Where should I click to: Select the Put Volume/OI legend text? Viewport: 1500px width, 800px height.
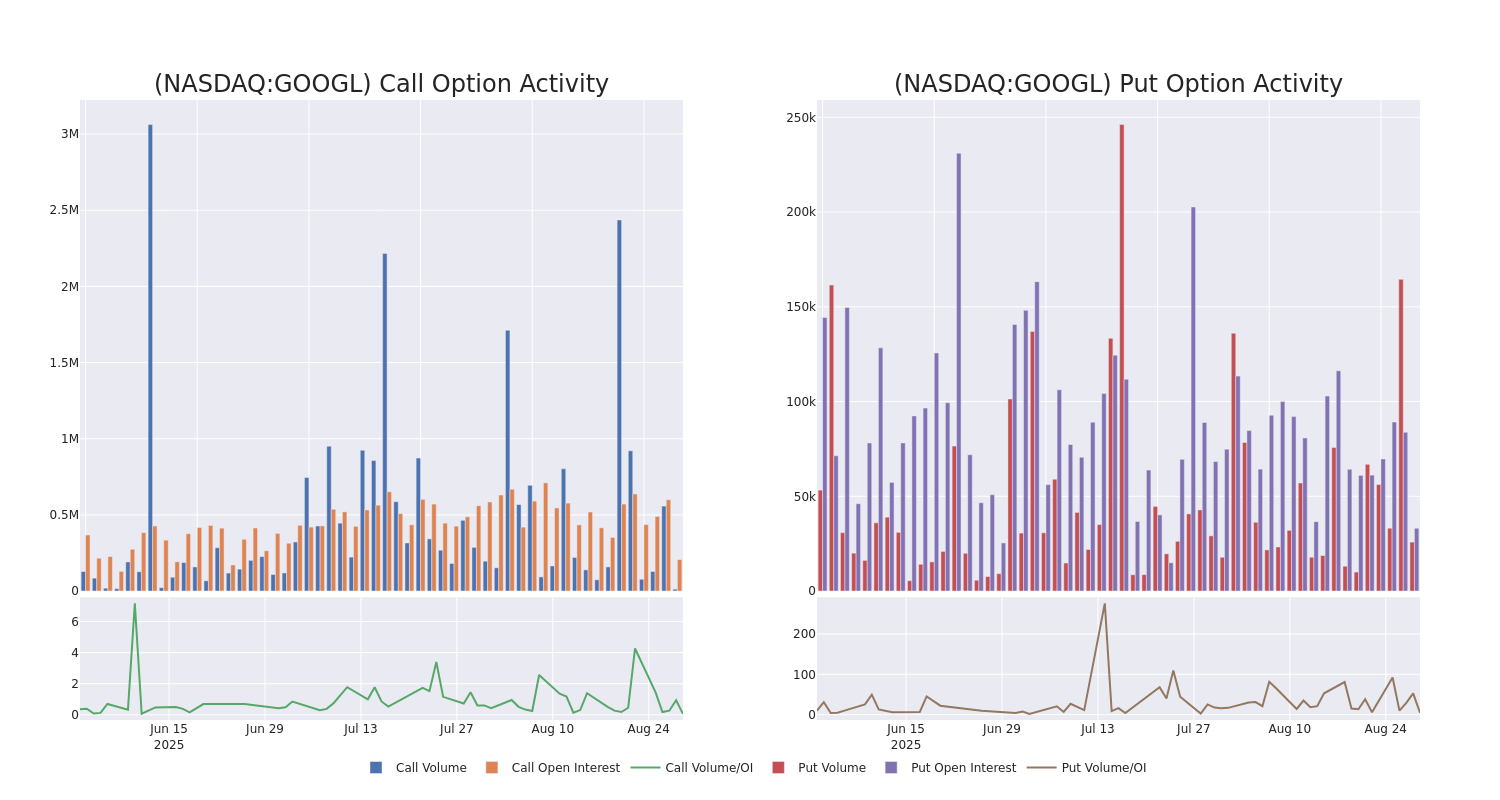click(1104, 768)
